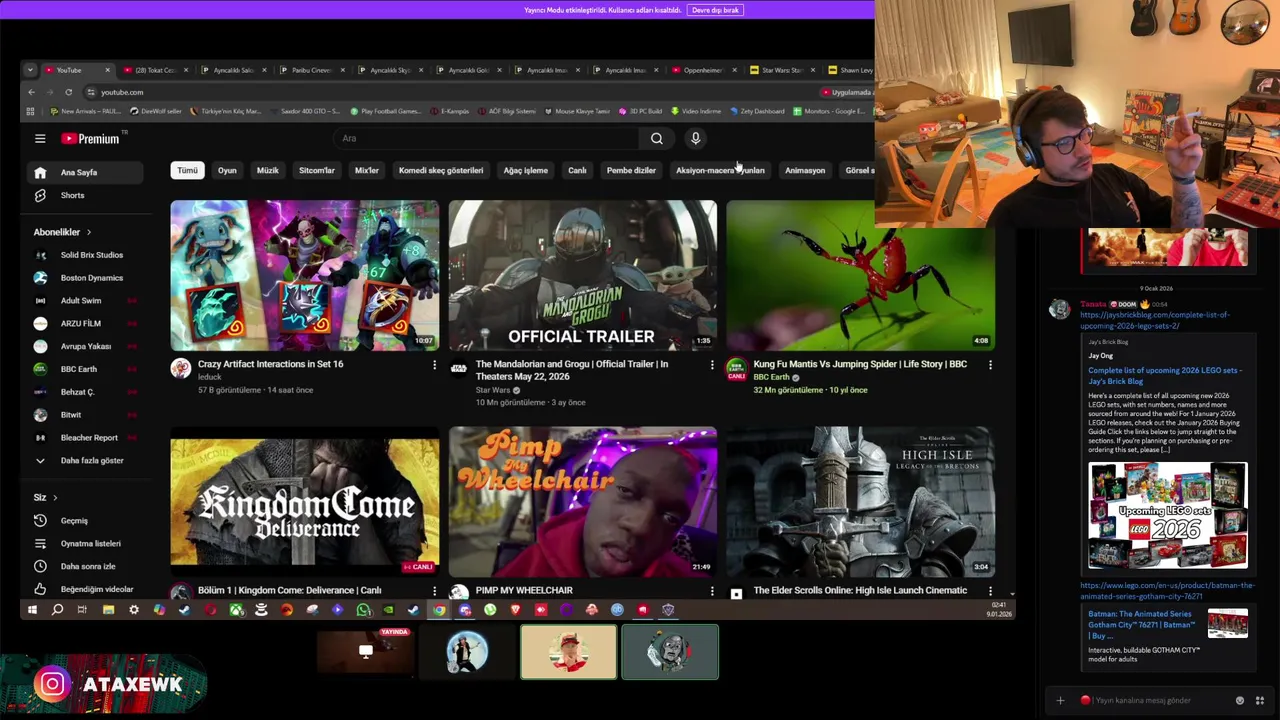Open options menu for the Mandalorian trailer
Image resolution: width=1280 pixels, height=720 pixels.
pyautogui.click(x=712, y=365)
